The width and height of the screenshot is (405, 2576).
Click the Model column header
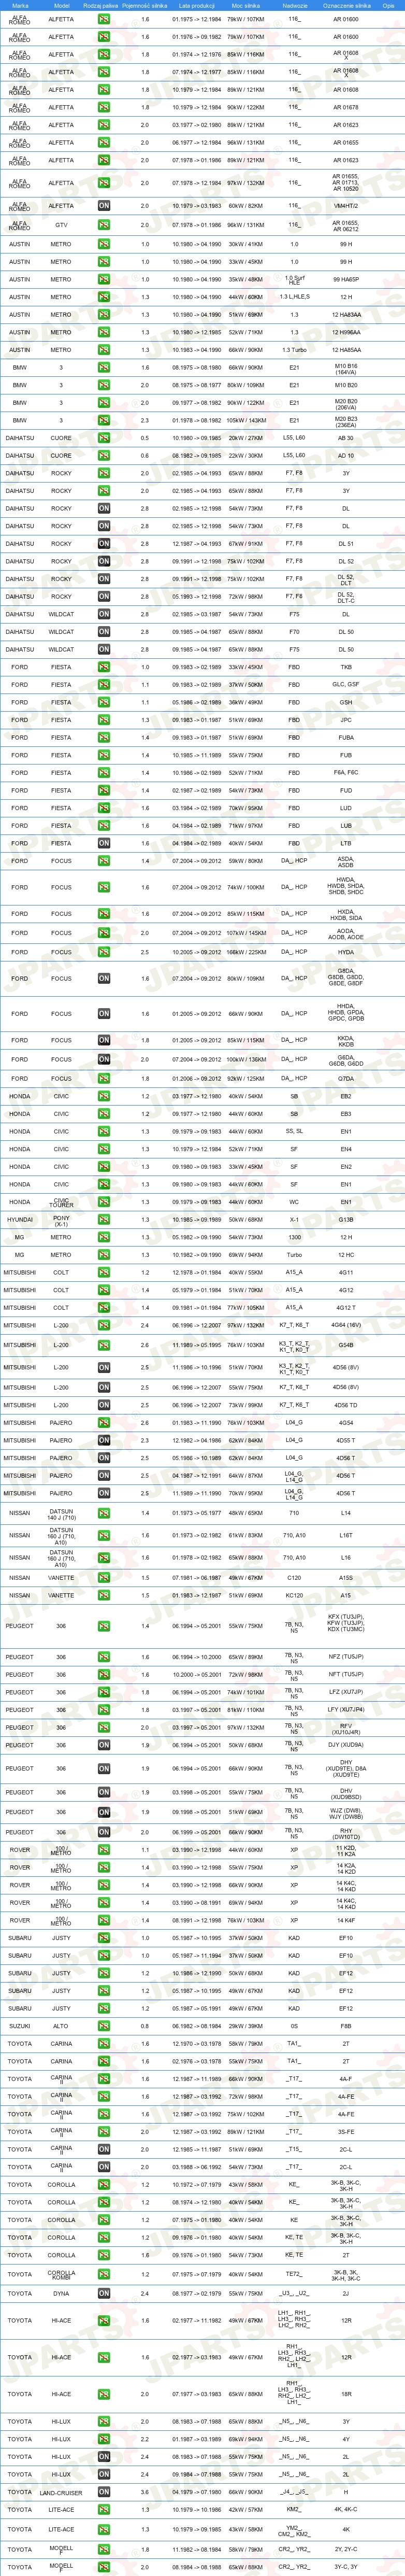(61, 5)
